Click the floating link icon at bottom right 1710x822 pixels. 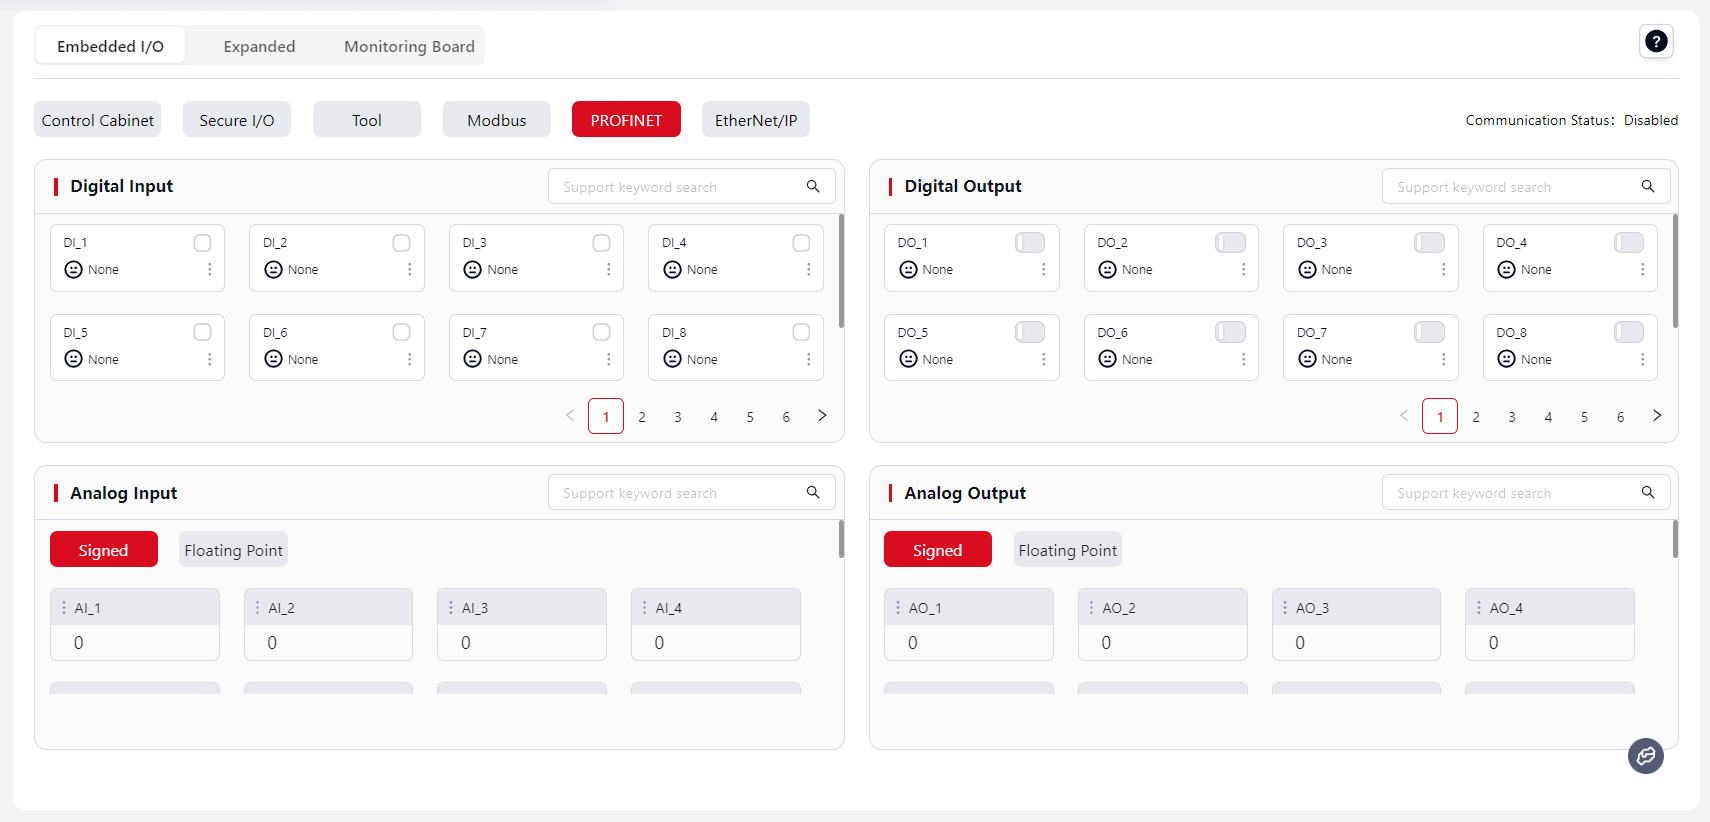(x=1645, y=756)
